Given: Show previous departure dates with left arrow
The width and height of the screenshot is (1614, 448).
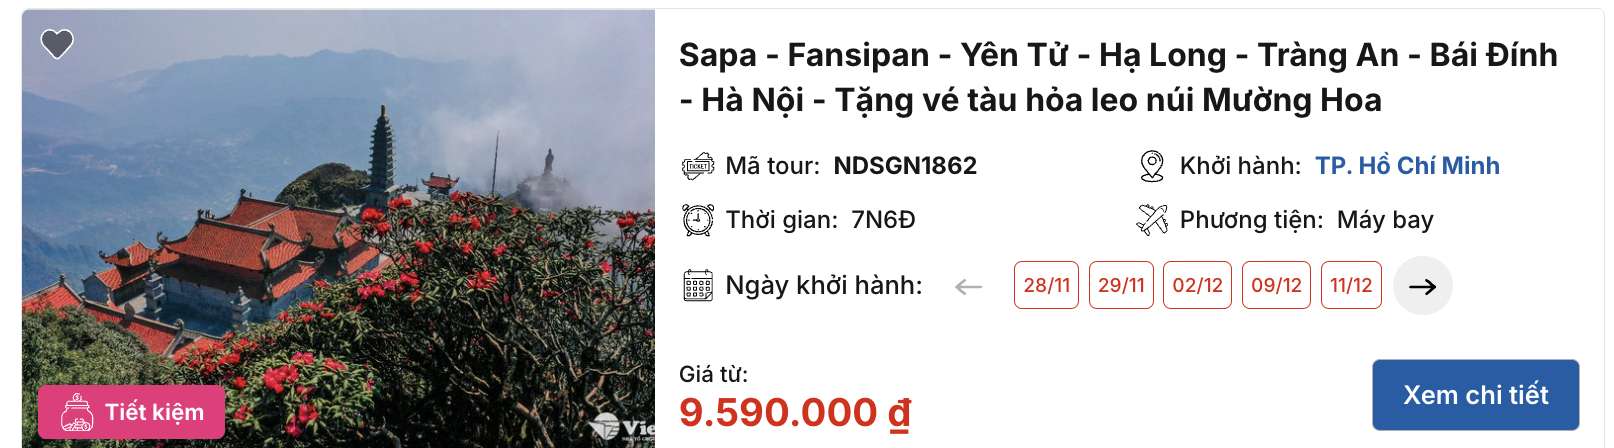Looking at the screenshot, I should 968,287.
